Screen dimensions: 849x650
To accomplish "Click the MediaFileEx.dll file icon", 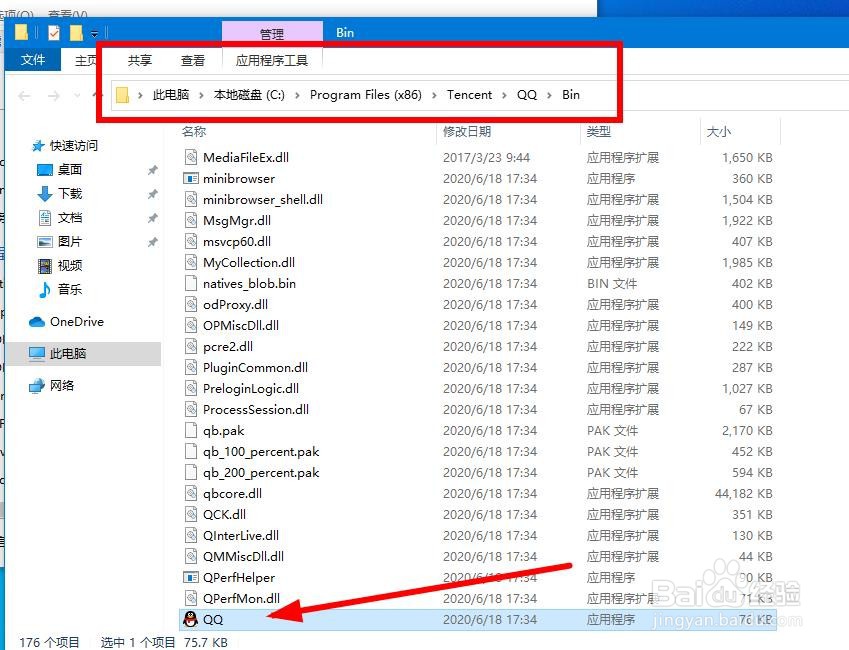I will pyautogui.click(x=191, y=158).
